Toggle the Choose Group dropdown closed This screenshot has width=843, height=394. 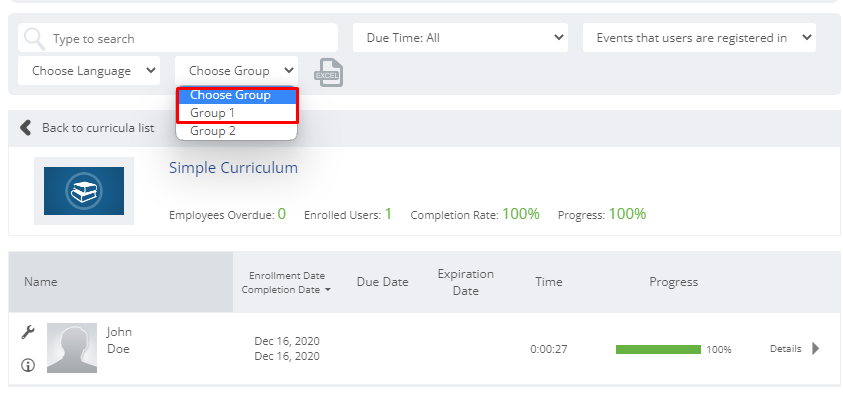tap(237, 70)
